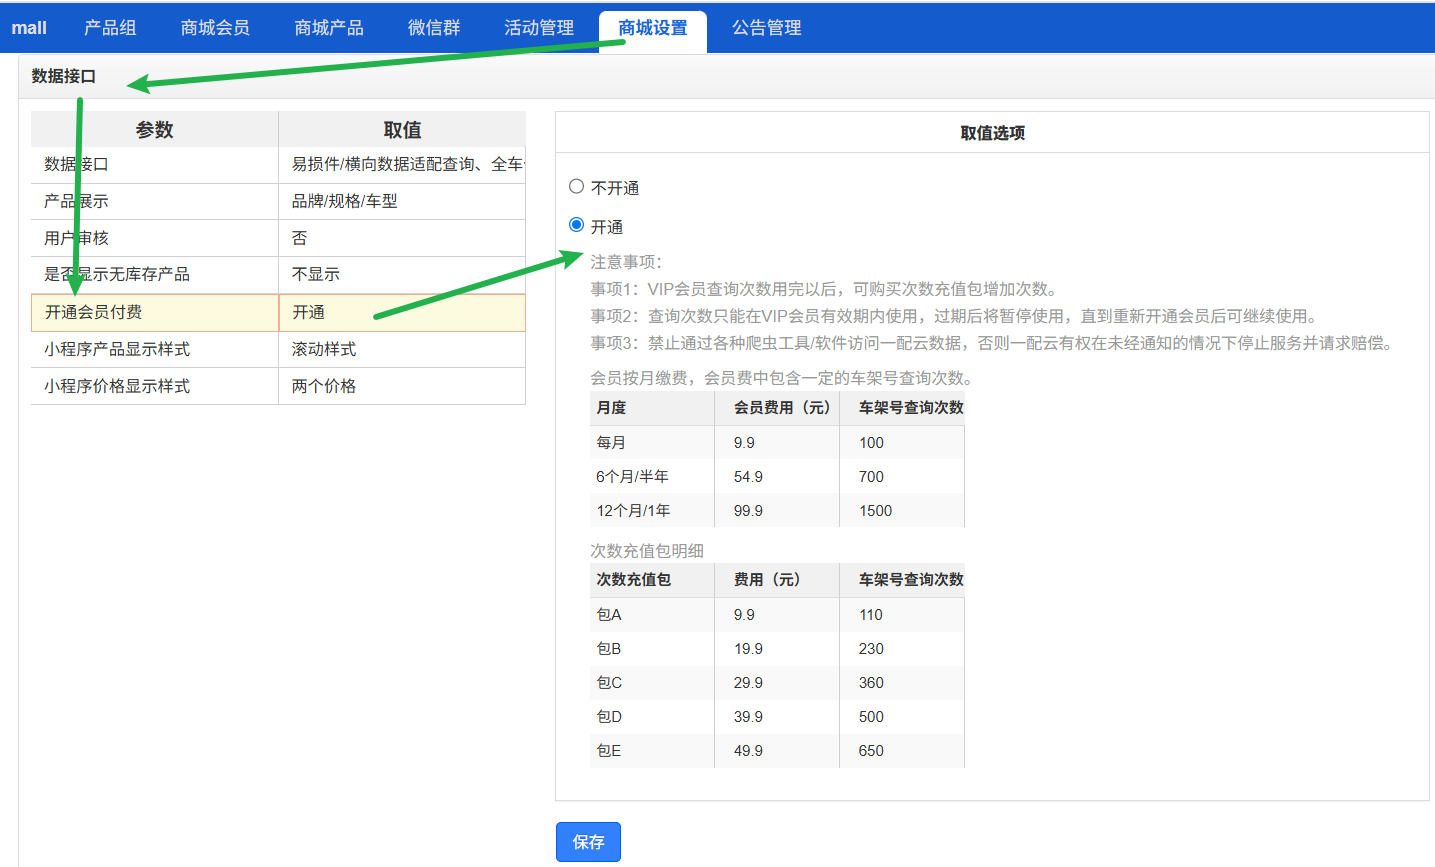Image resolution: width=1435 pixels, height=867 pixels.
Task: Select the 开通 radio button
Action: click(x=577, y=225)
